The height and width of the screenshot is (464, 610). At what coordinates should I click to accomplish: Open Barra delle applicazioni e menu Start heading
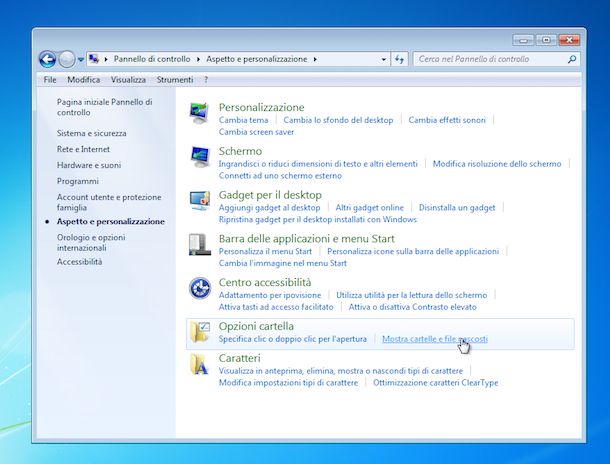pyautogui.click(x=307, y=238)
